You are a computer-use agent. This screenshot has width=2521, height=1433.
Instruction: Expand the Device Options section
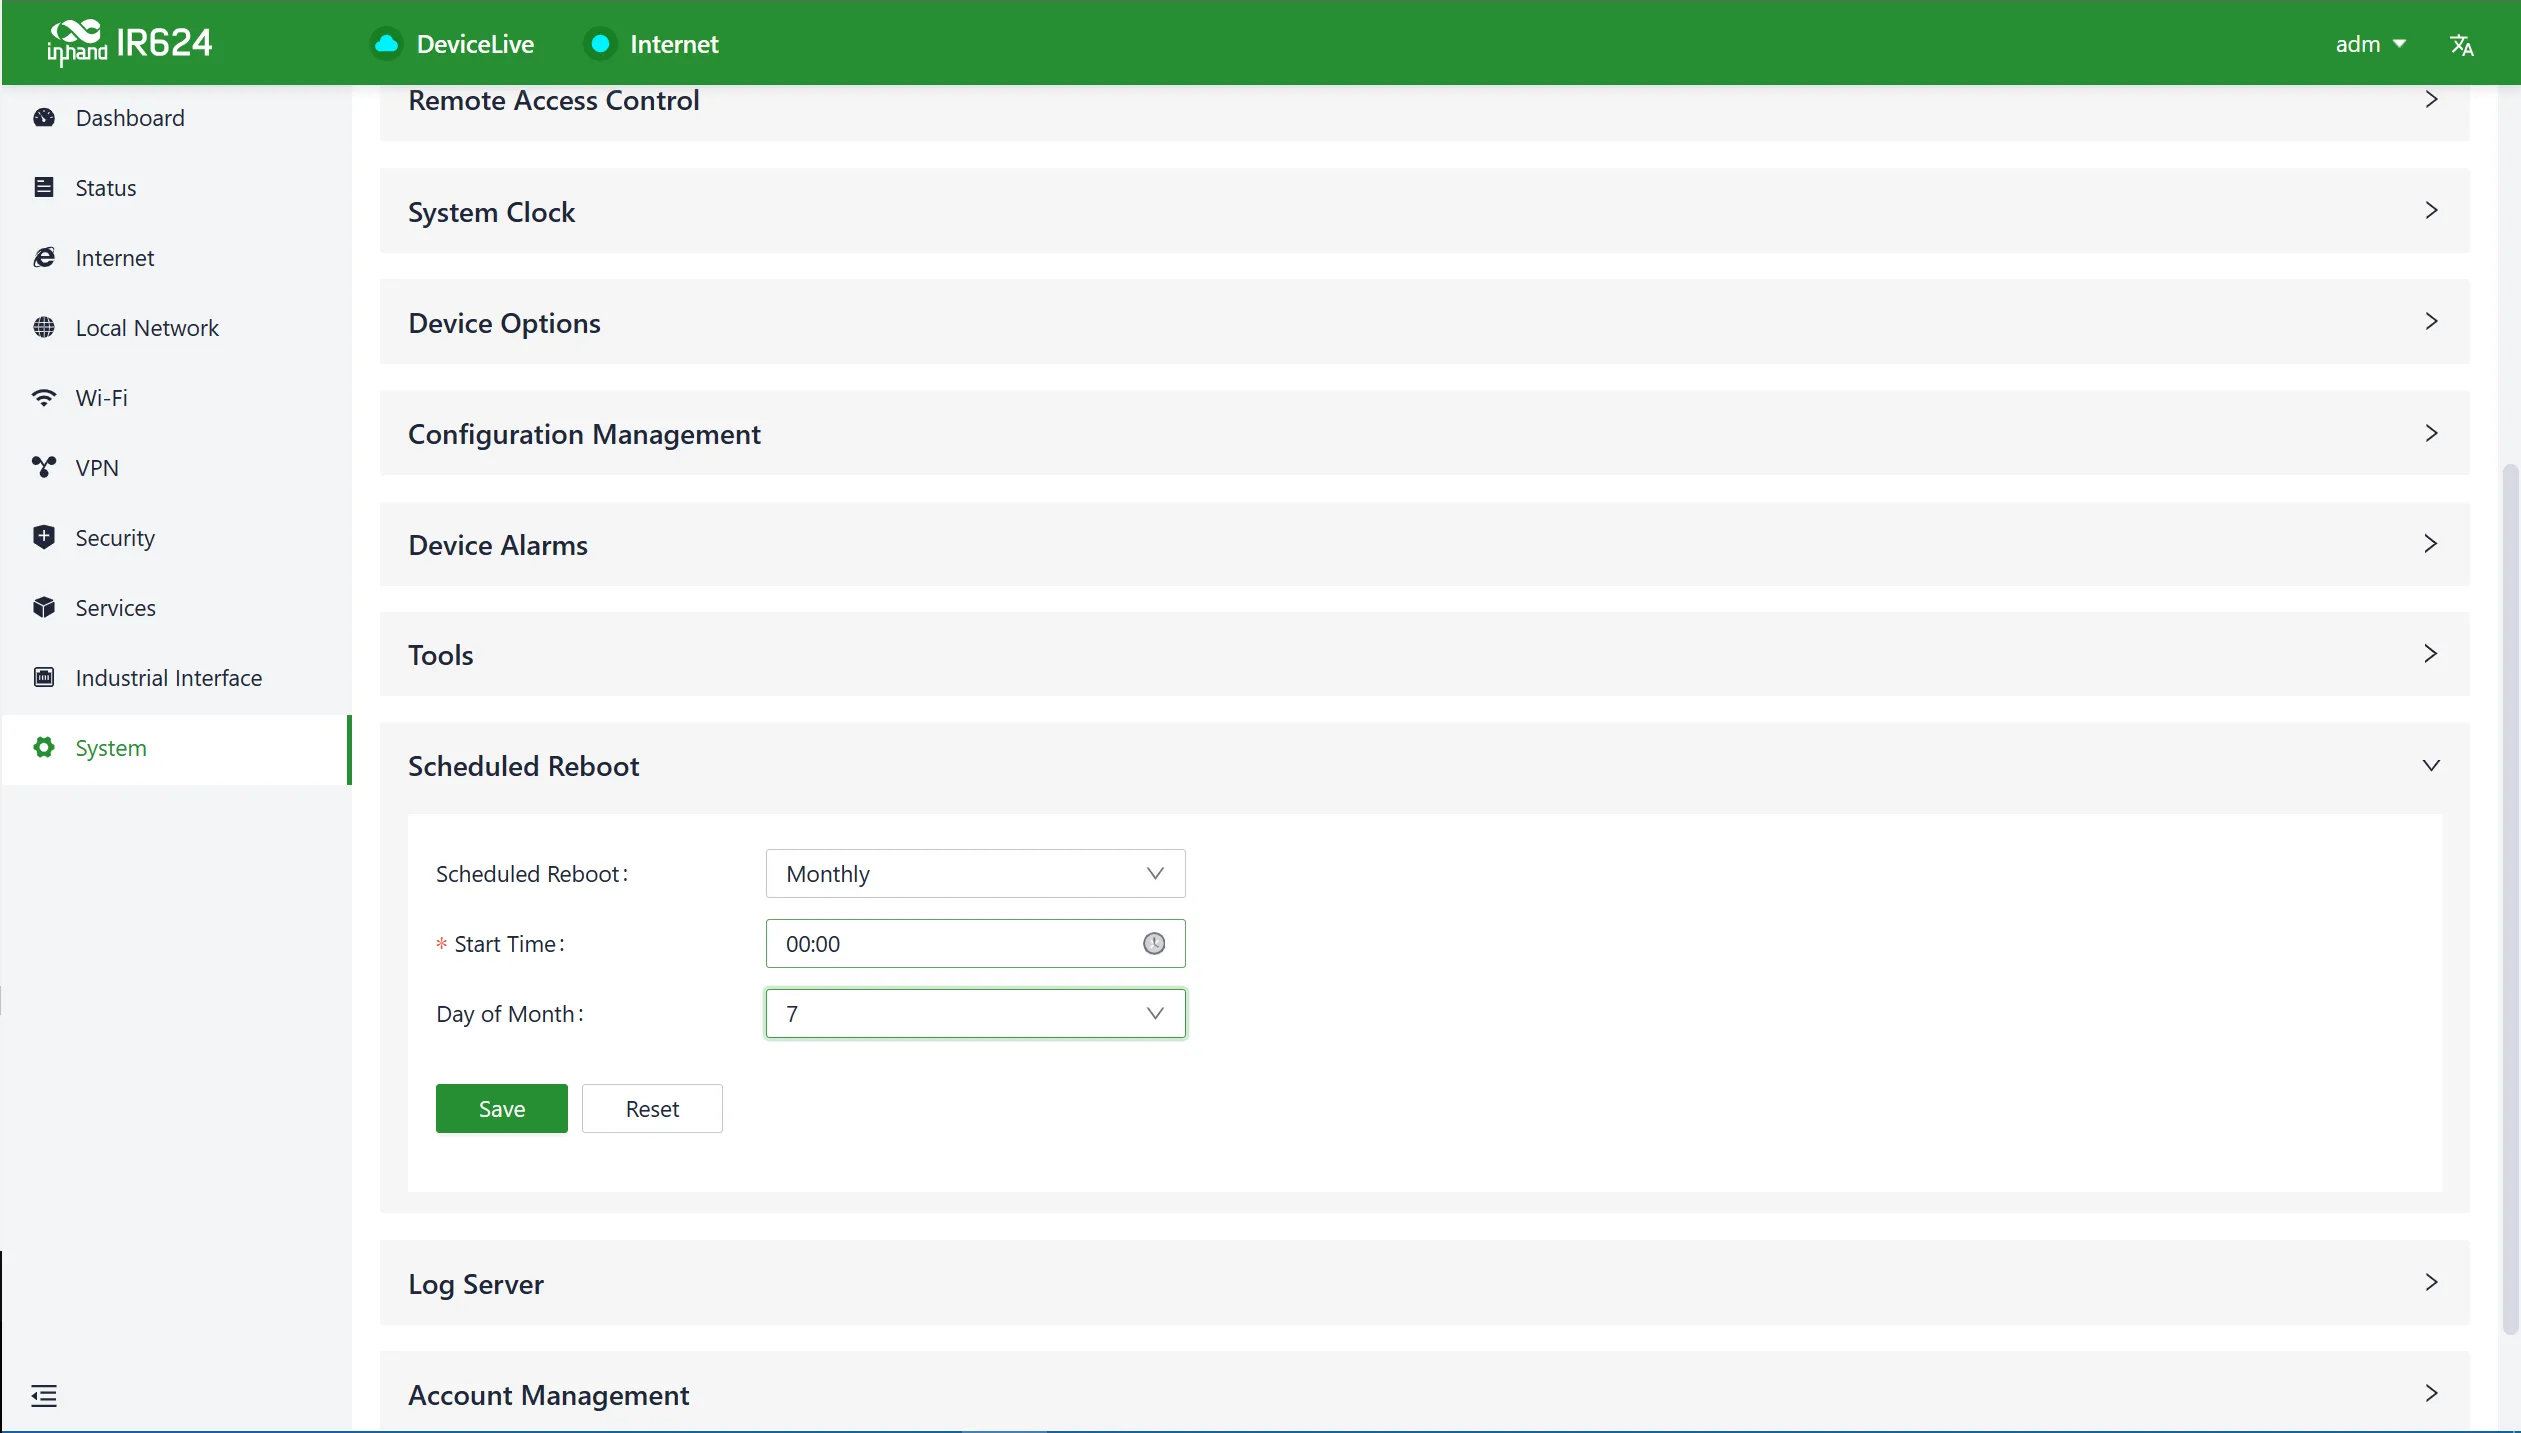click(x=1424, y=322)
